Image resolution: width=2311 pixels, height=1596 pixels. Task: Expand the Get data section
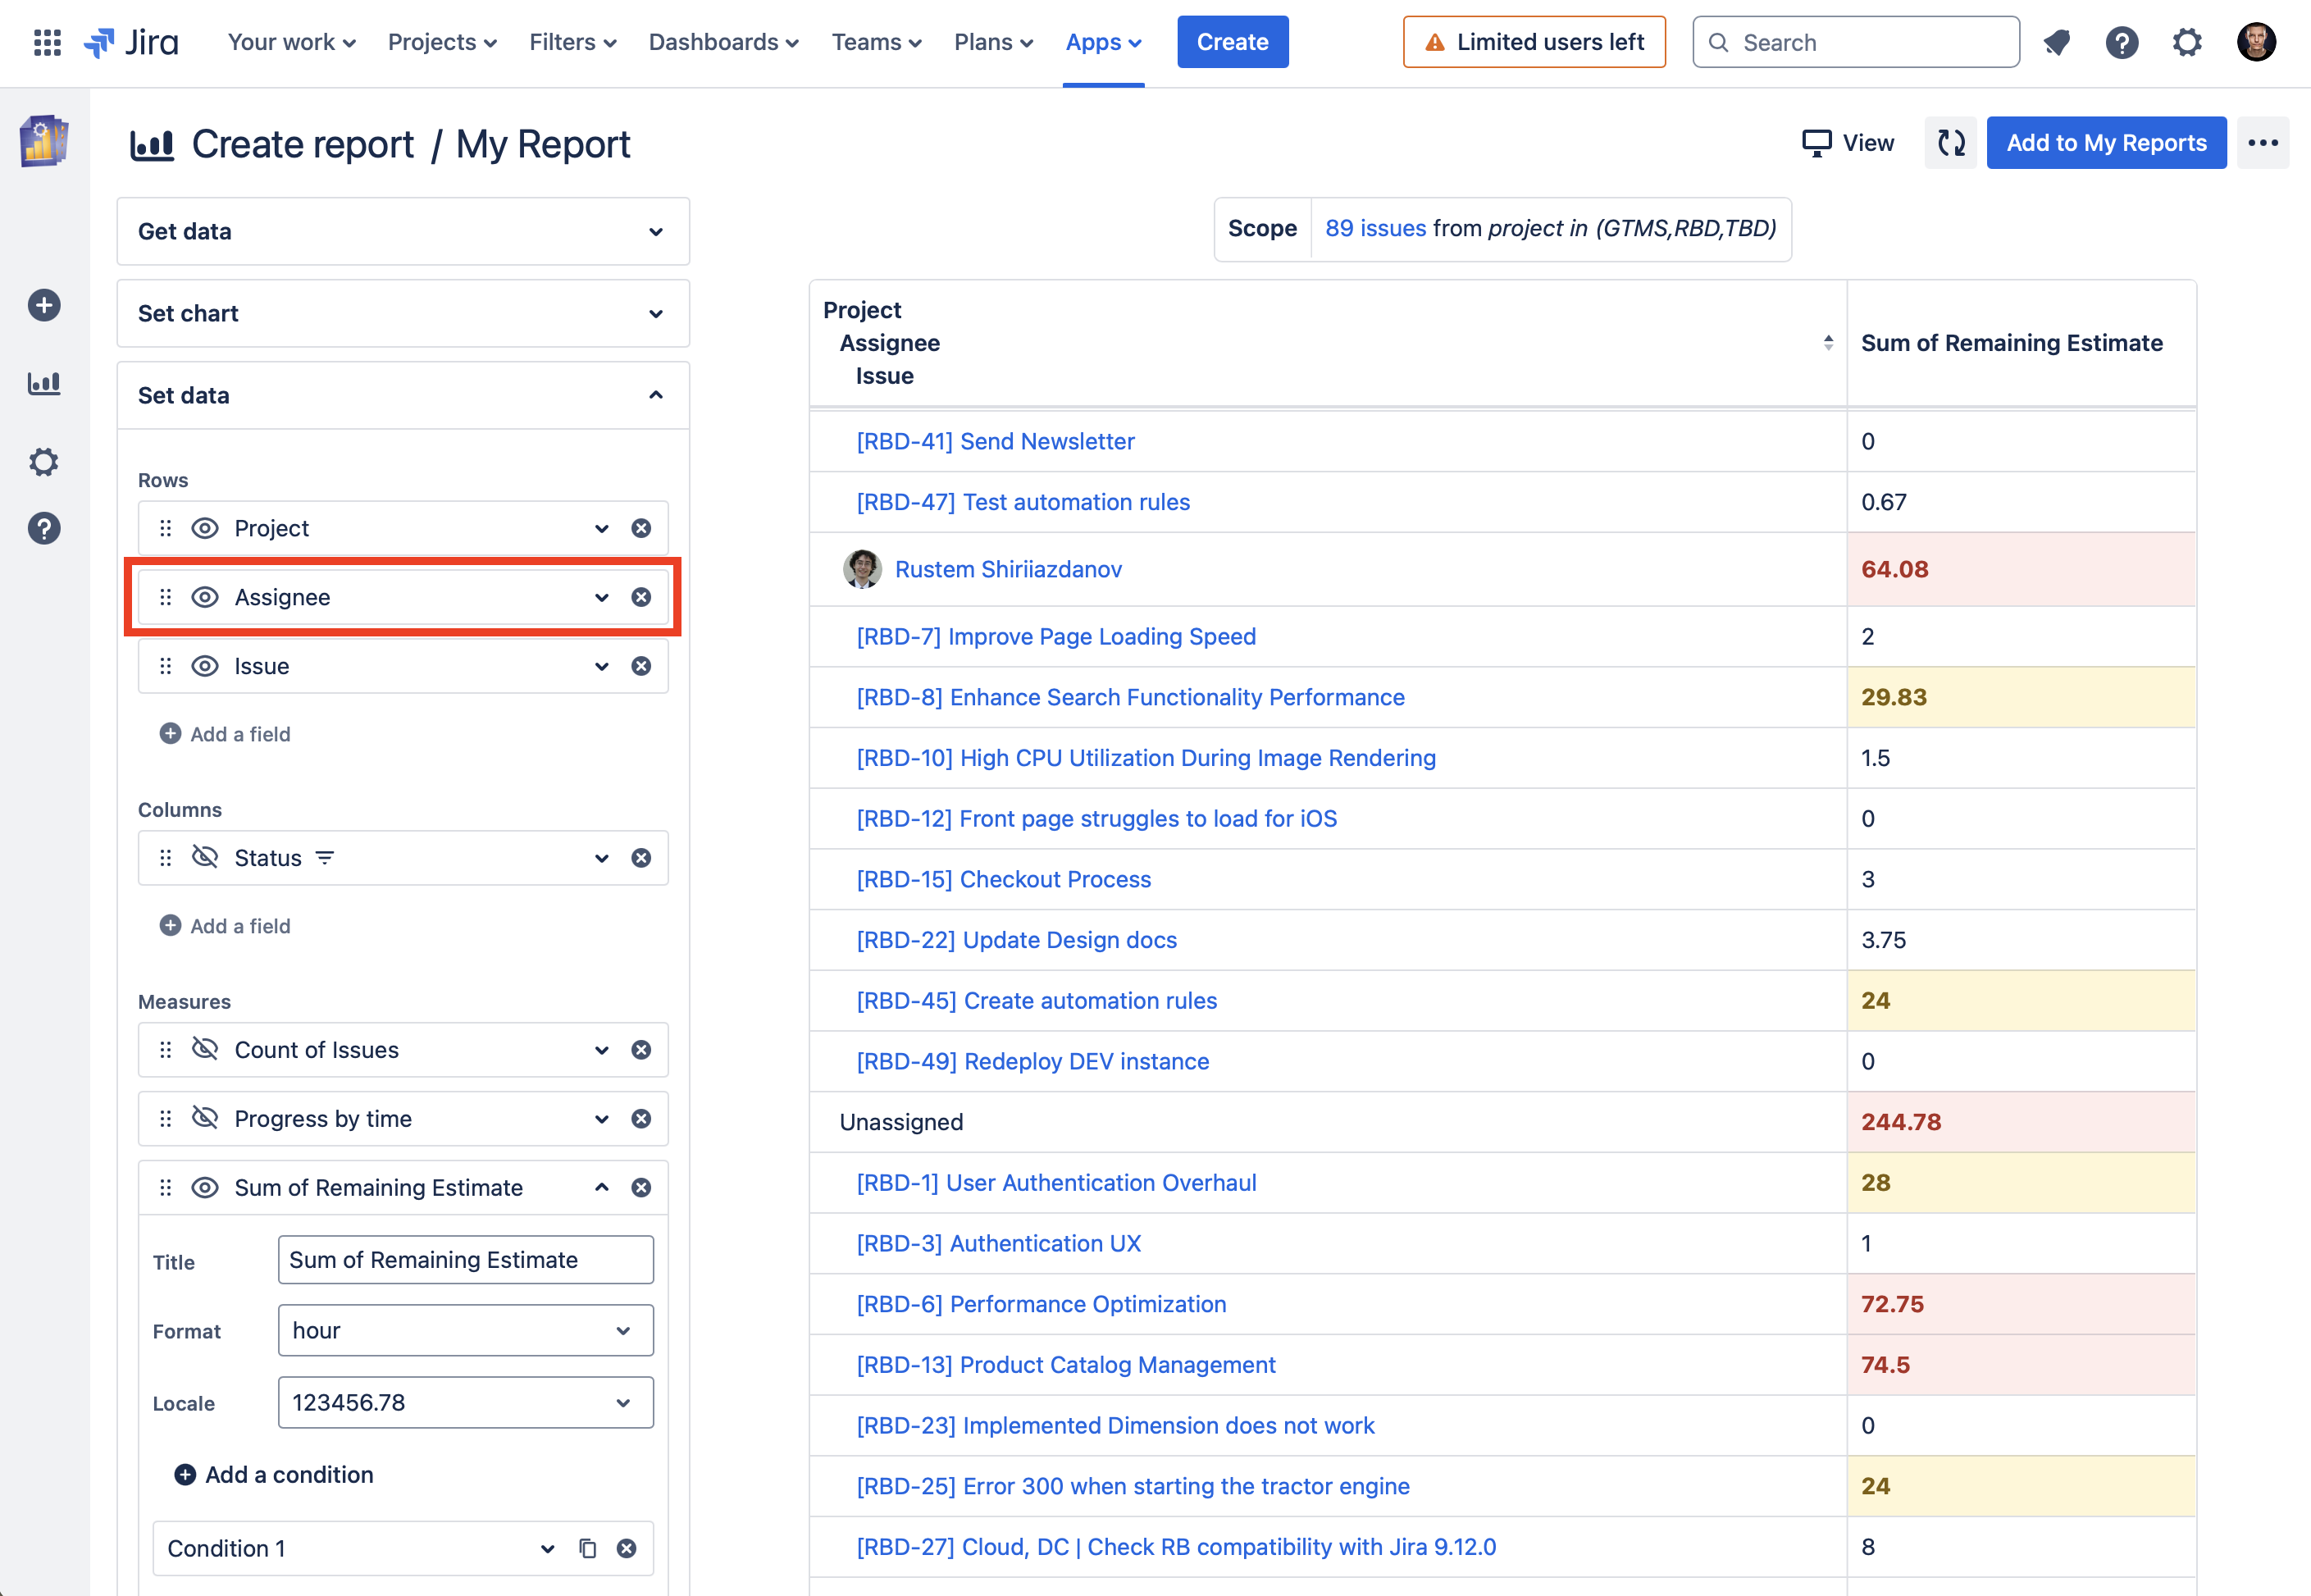coord(403,231)
